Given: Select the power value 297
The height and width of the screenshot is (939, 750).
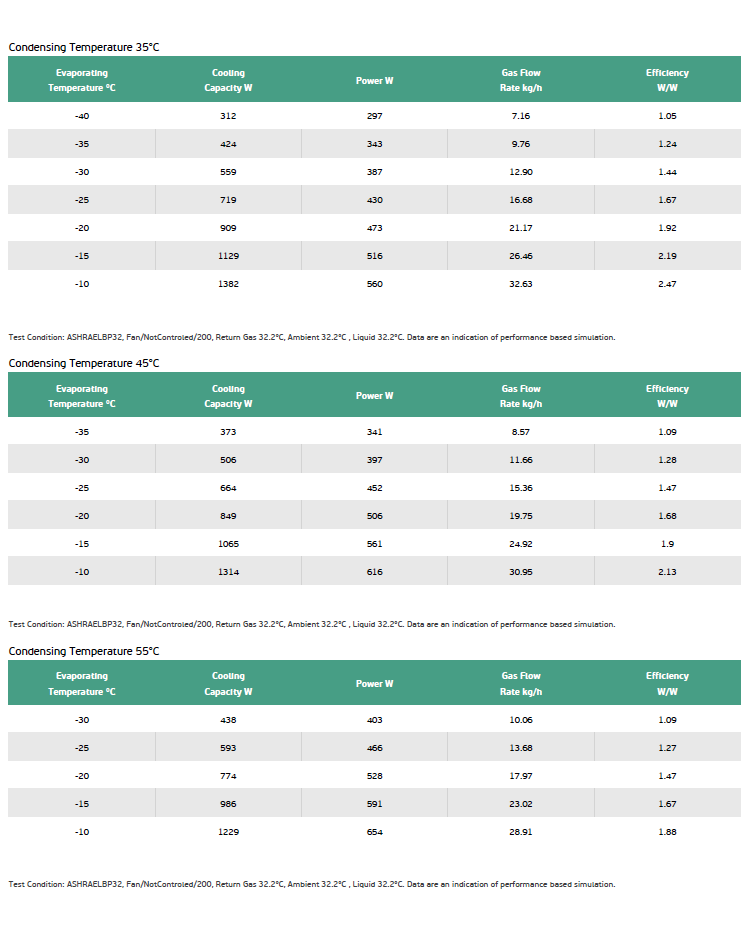Looking at the screenshot, I should [374, 116].
